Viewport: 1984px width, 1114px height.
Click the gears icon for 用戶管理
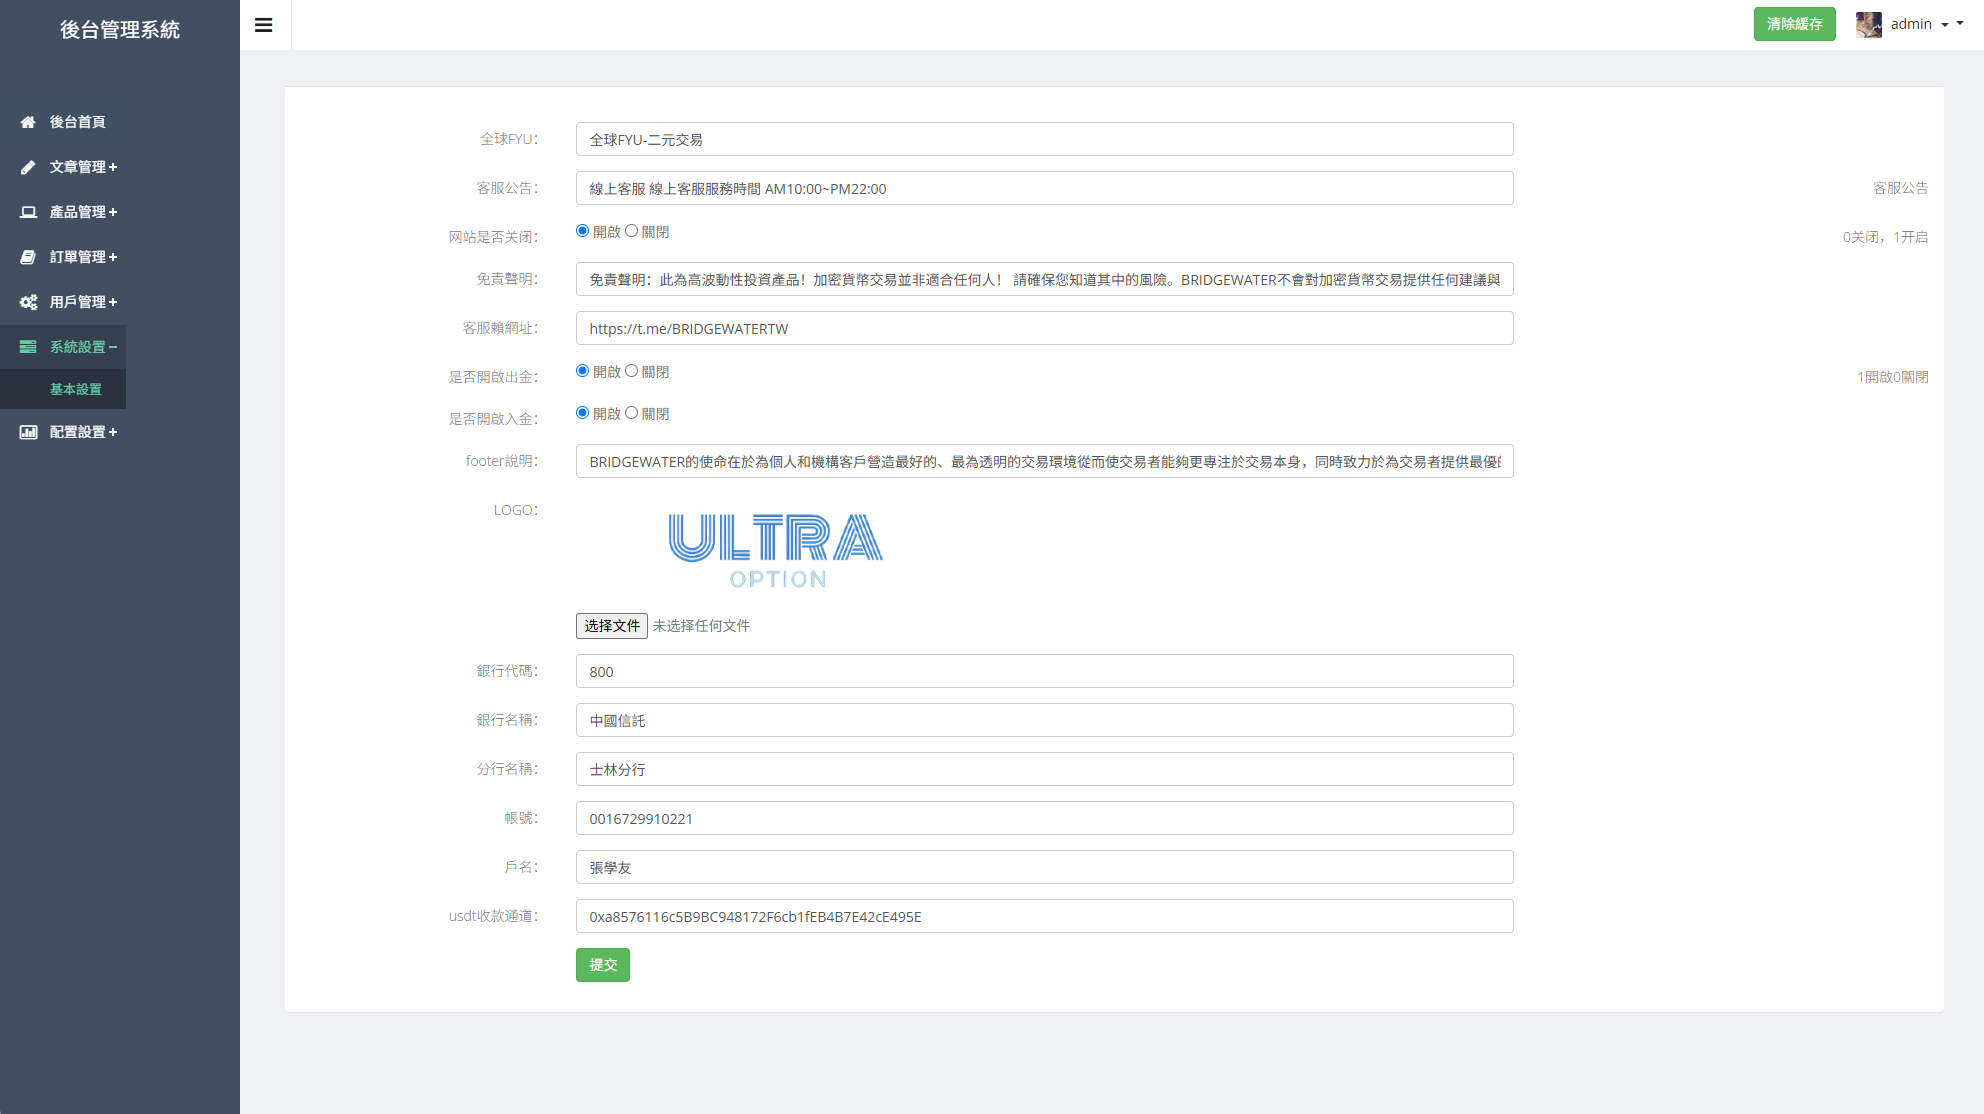point(28,302)
